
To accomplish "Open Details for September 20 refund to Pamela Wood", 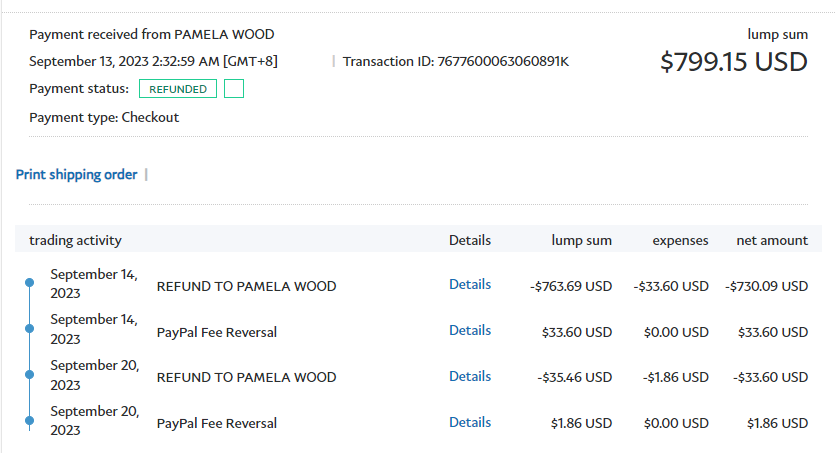I will tap(470, 377).
